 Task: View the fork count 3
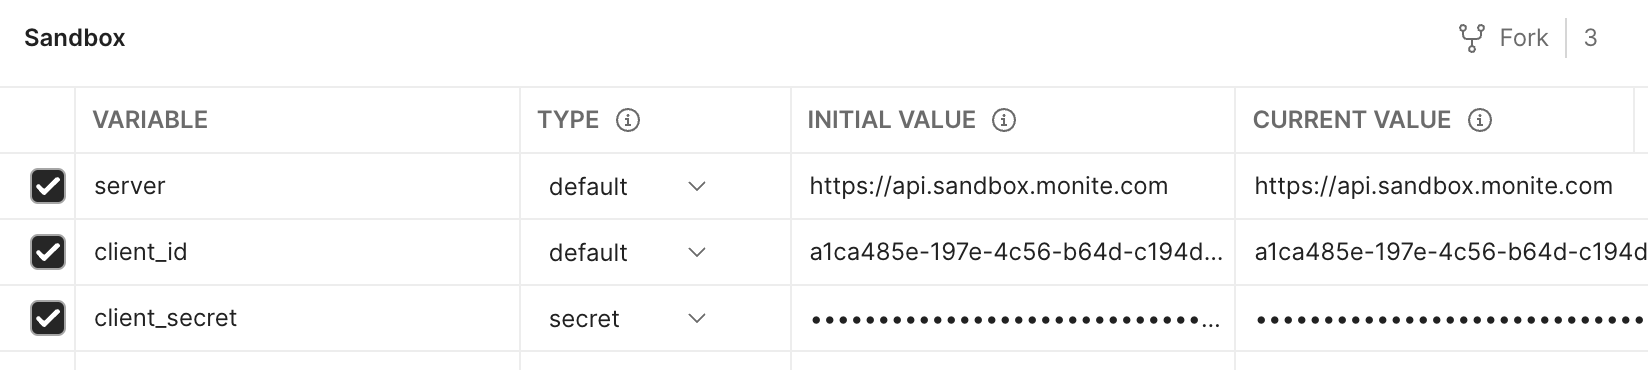pyautogui.click(x=1590, y=38)
